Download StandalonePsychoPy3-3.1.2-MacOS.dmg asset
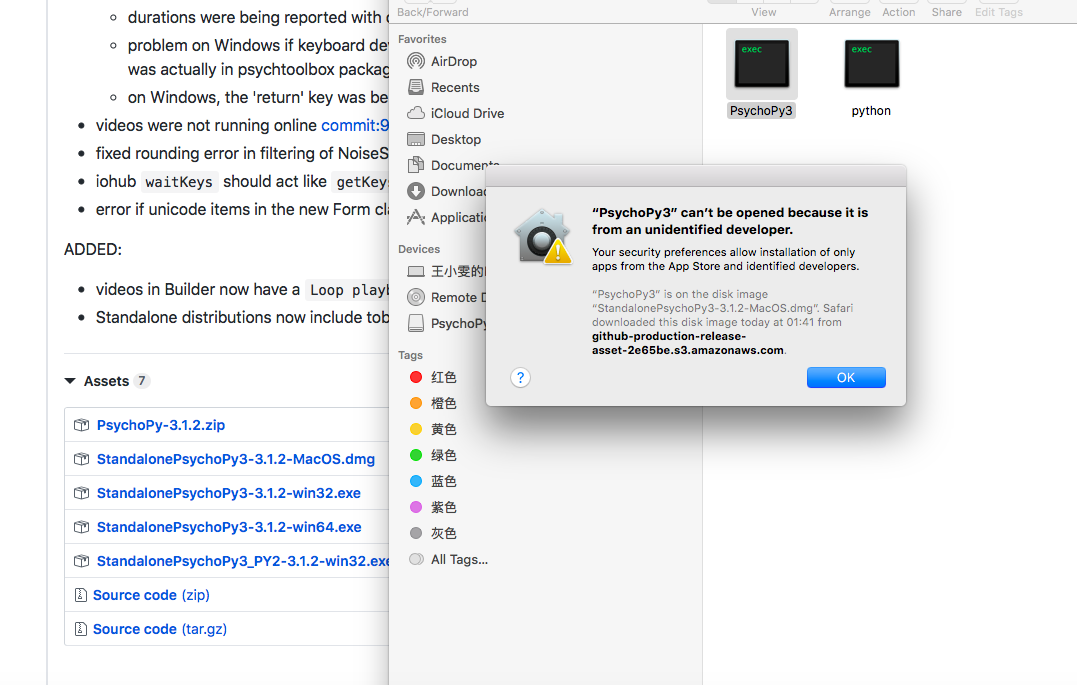Screen dimensions: 1077x685 tap(236, 459)
